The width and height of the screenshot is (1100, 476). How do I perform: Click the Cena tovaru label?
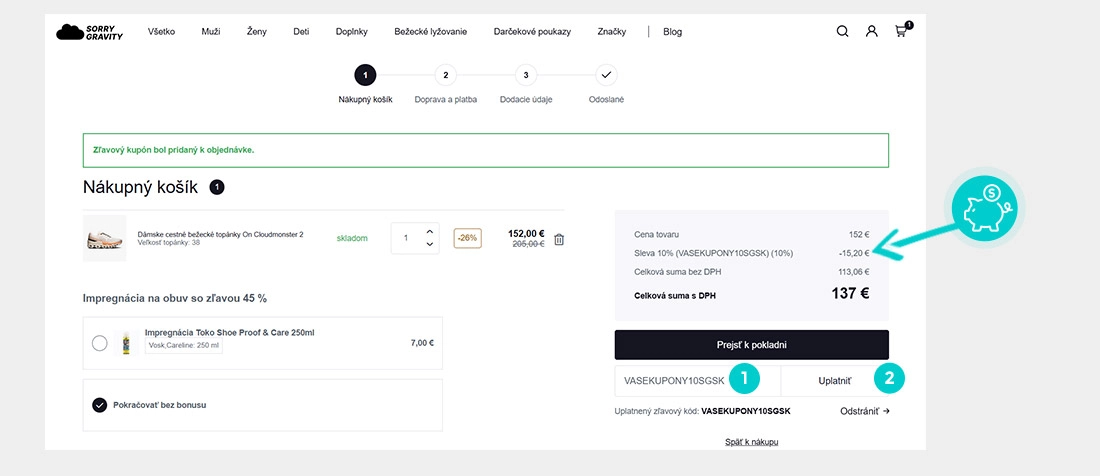(657, 234)
